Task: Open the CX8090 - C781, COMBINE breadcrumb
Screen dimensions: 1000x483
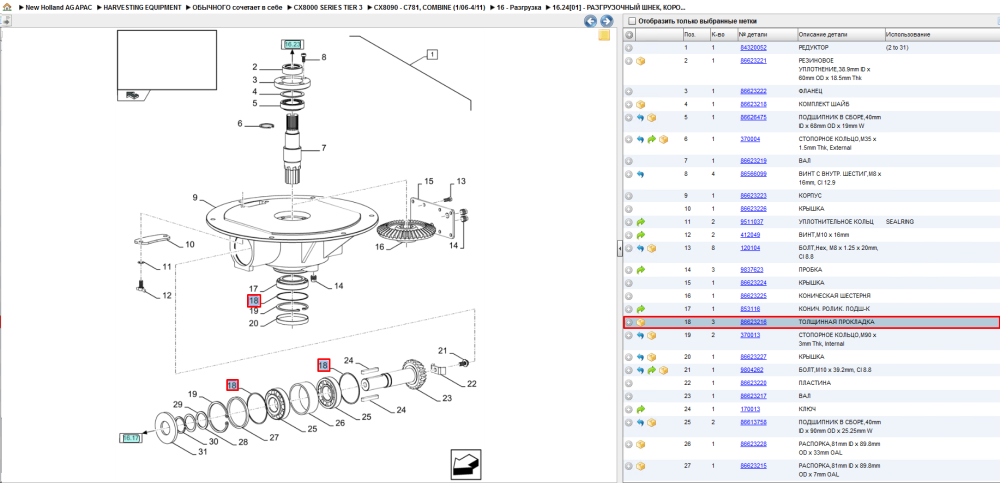Action: tap(430, 8)
